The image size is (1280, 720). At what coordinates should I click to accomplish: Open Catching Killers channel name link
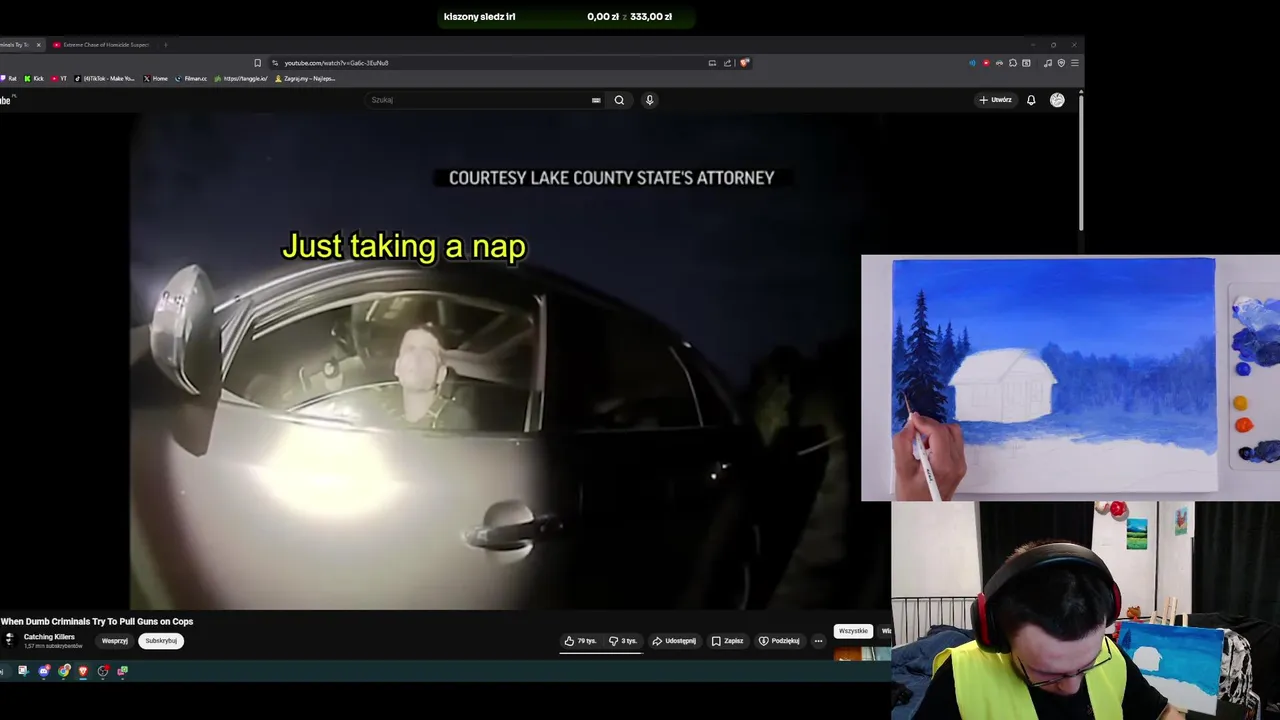point(49,637)
